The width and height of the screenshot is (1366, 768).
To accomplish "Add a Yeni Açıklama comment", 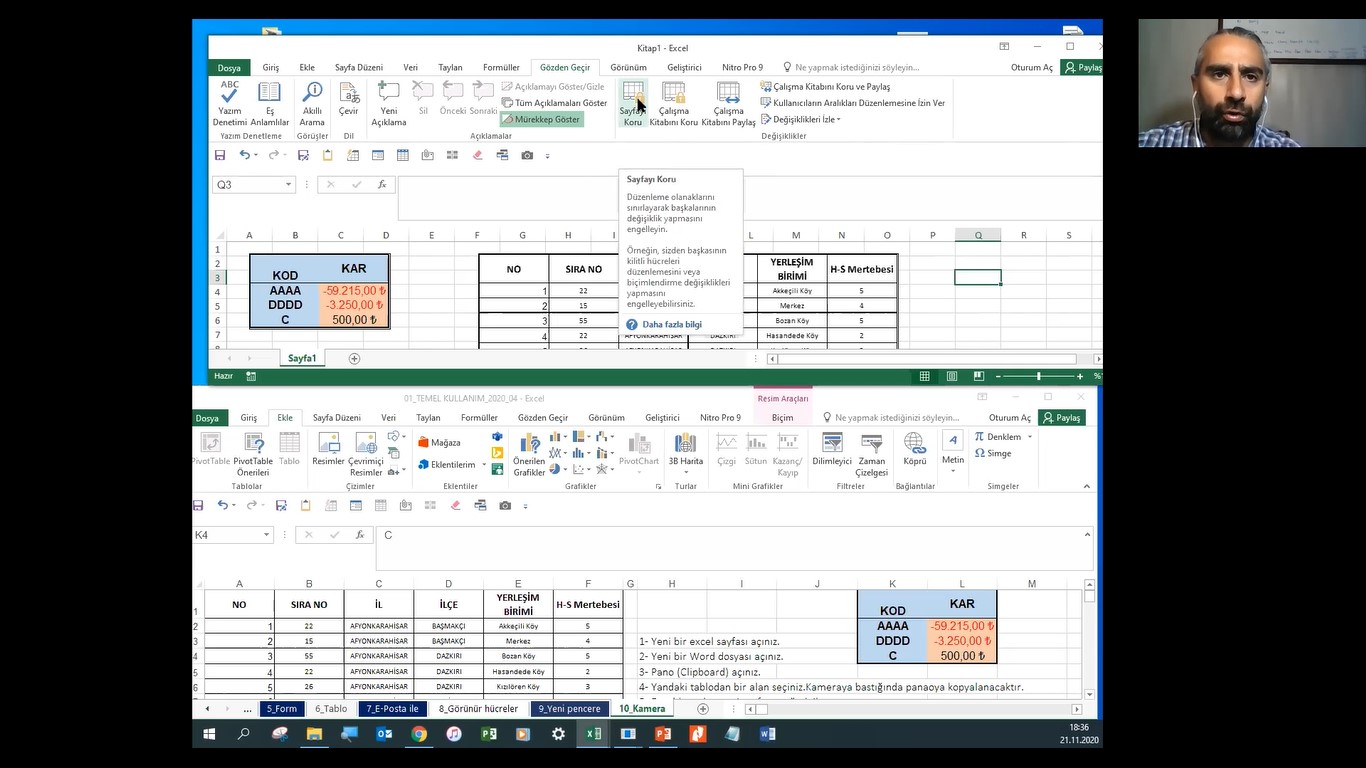I will (x=389, y=103).
